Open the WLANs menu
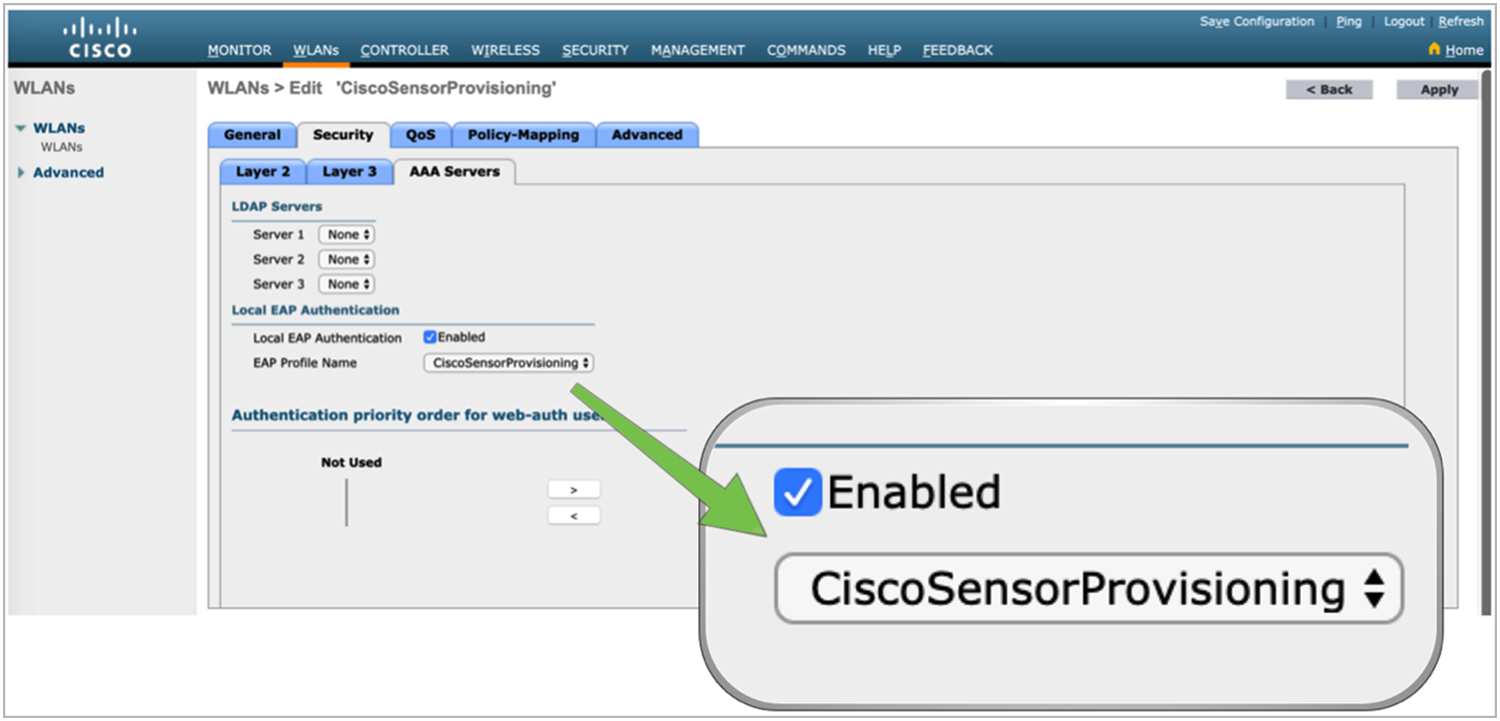 tap(316, 50)
